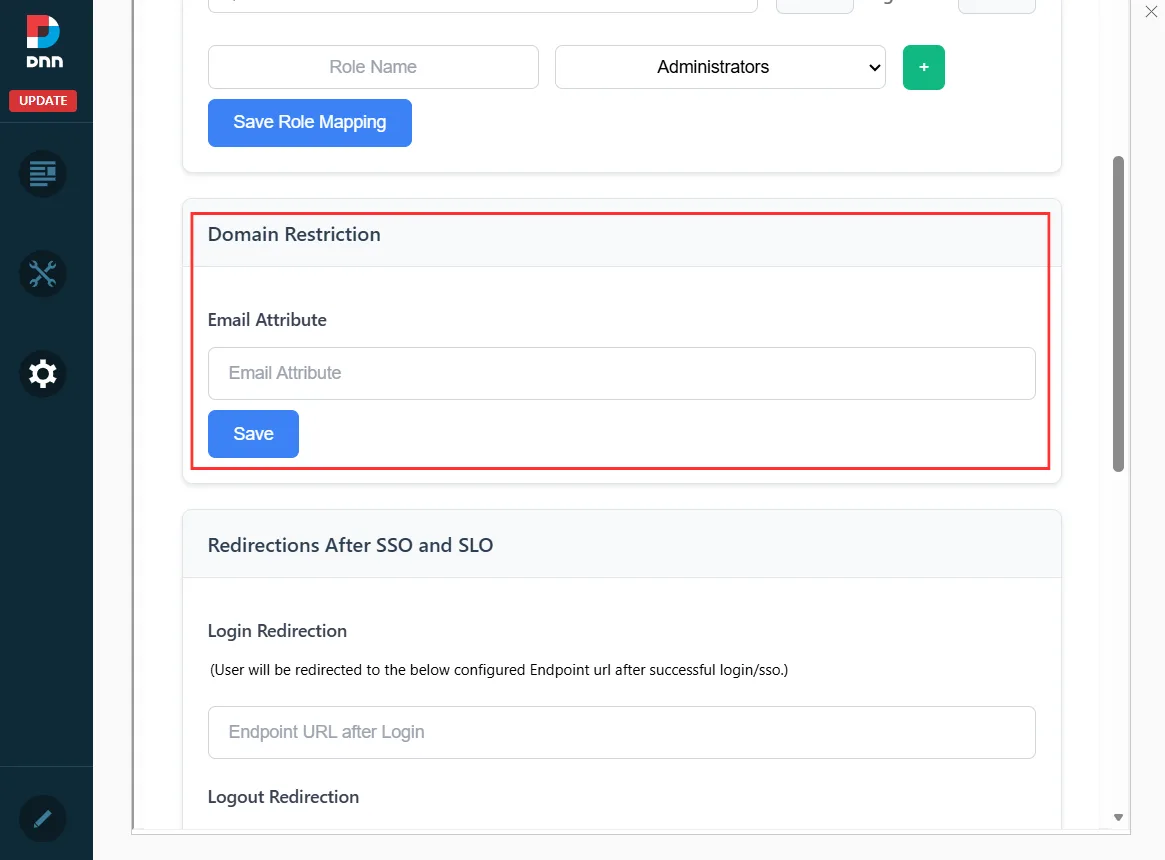Focus the Email Attribute input field
Viewport: 1165px width, 860px height.
point(621,373)
